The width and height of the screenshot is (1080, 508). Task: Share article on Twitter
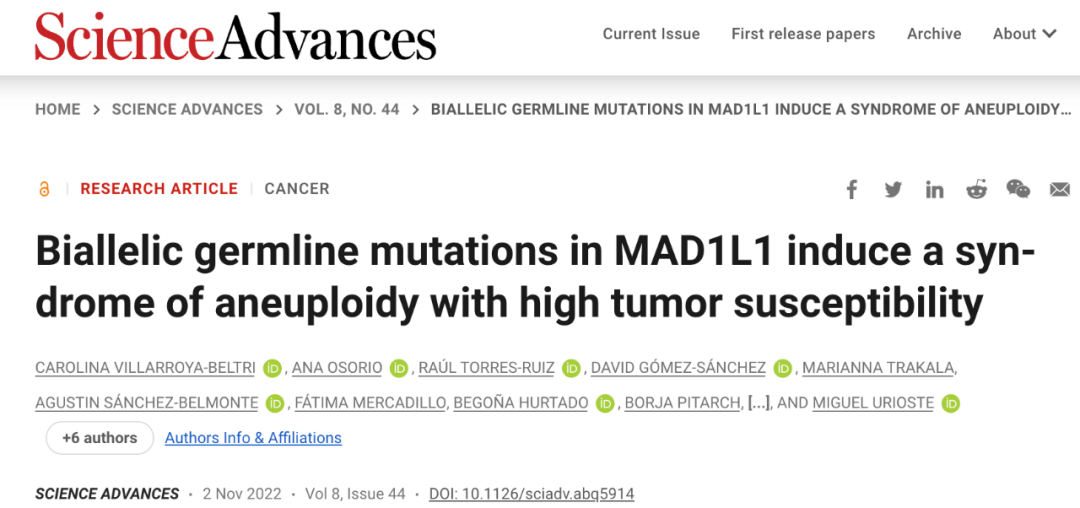(893, 189)
